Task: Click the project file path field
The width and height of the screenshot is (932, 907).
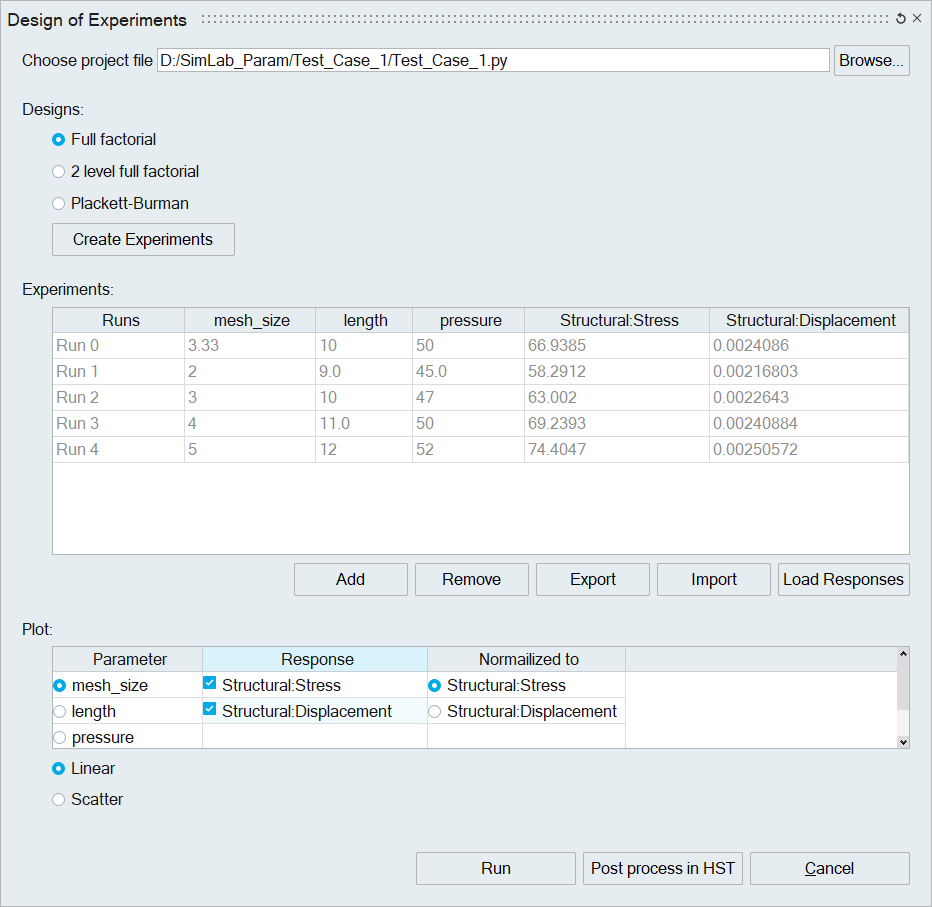Action: point(493,61)
